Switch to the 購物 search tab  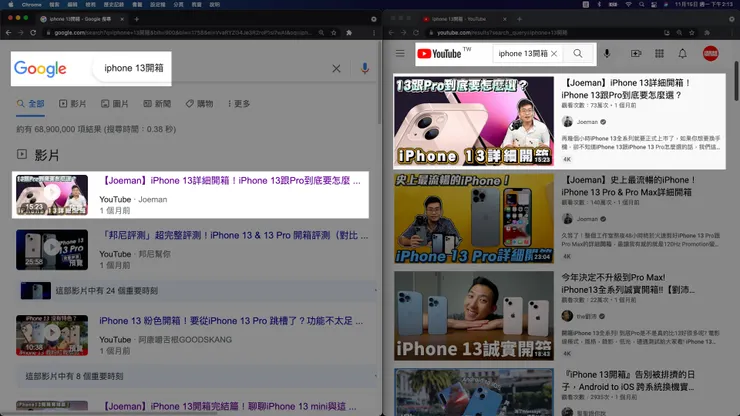click(x=199, y=103)
